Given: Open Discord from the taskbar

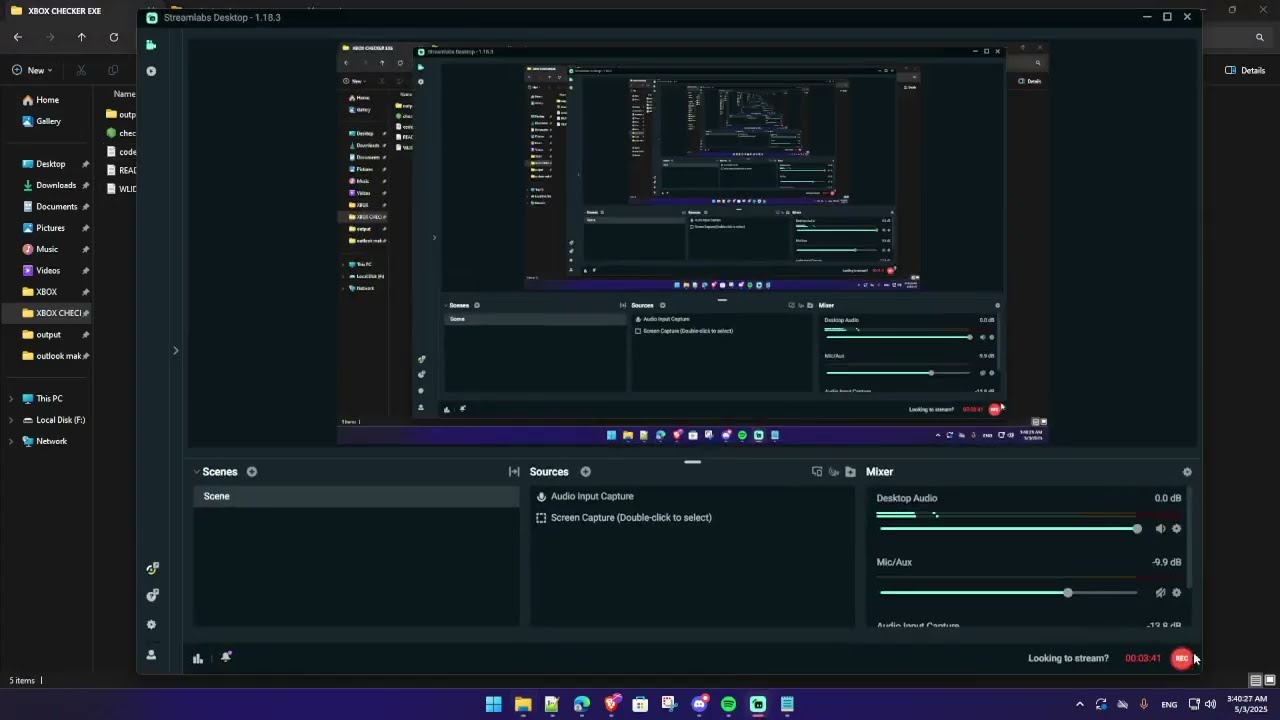Looking at the screenshot, I should pos(699,704).
